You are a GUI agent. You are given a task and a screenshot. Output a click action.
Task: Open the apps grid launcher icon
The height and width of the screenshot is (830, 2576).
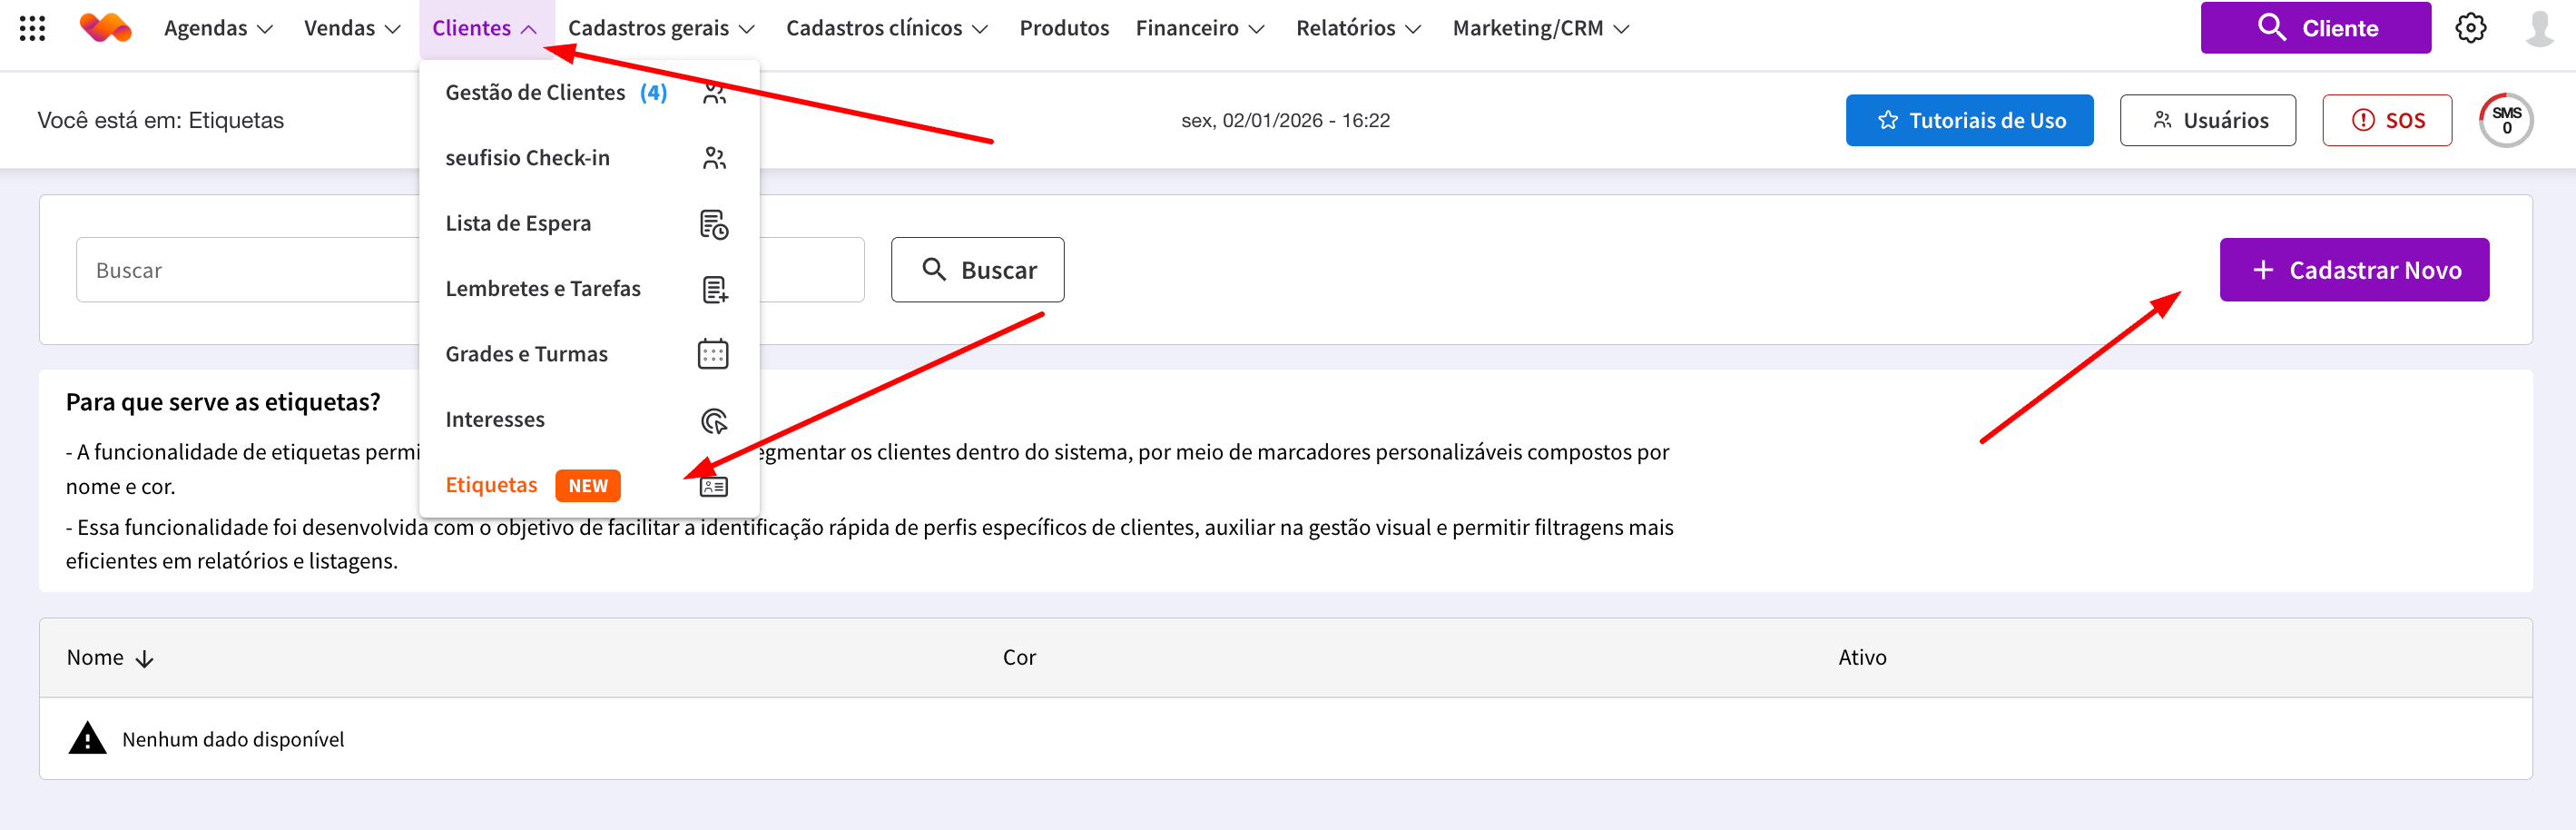click(x=32, y=28)
